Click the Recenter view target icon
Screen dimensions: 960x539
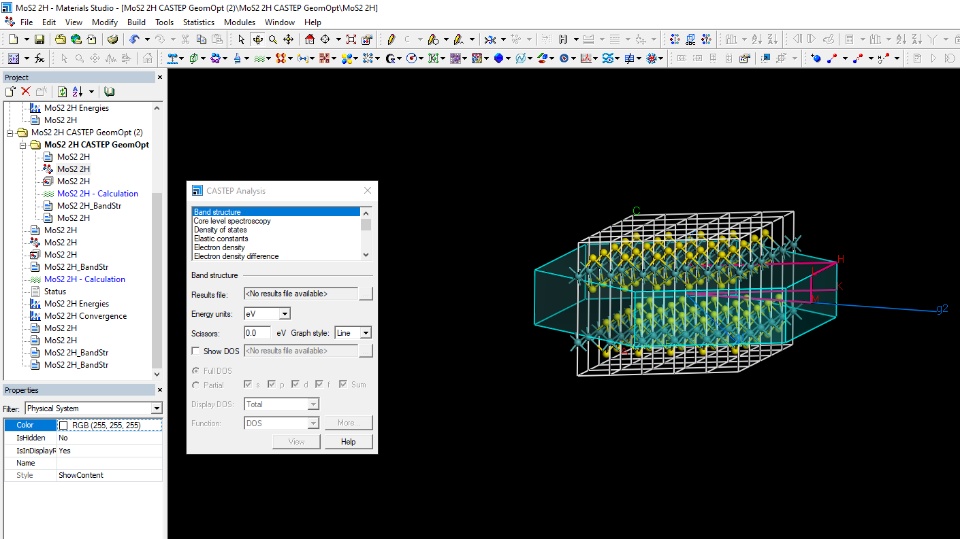coord(325,40)
